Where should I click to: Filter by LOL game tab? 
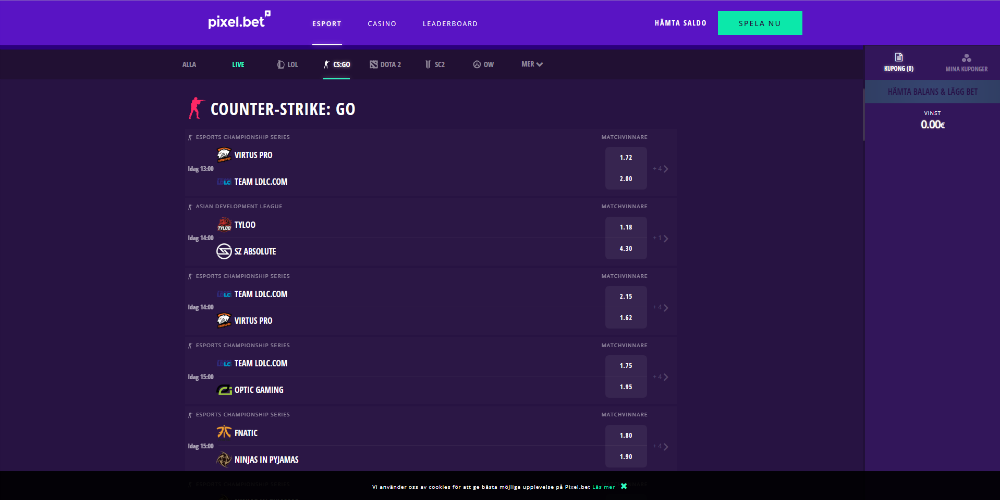(288, 64)
